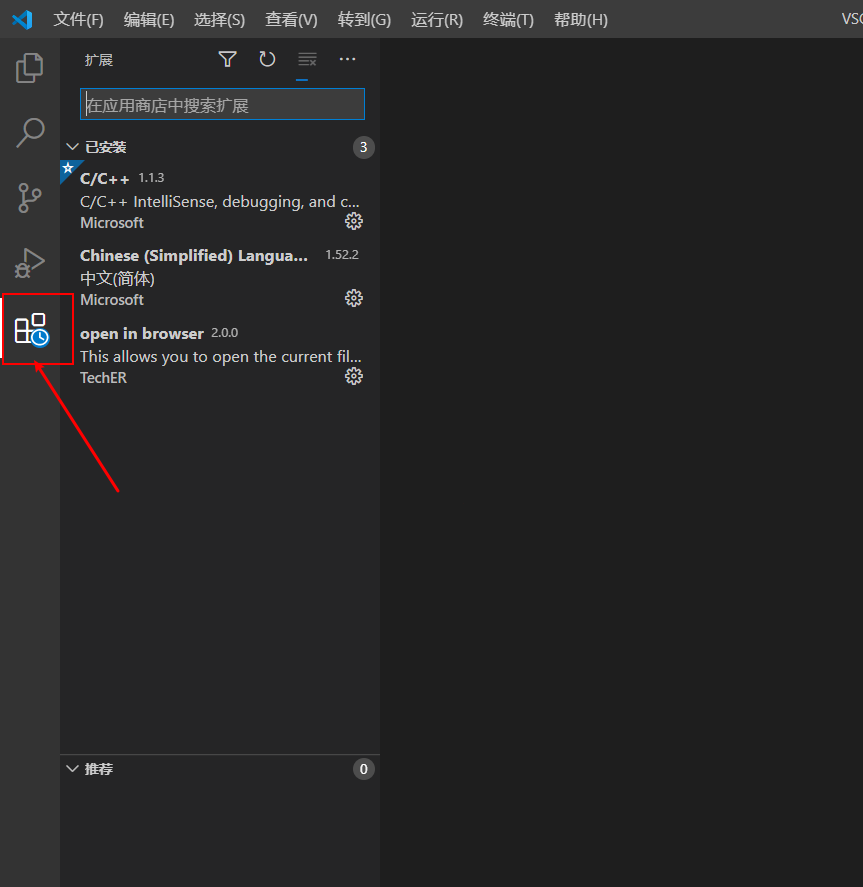The width and height of the screenshot is (863, 887).
Task: Click the star badge on C/C++ extension
Action: [x=68, y=169]
